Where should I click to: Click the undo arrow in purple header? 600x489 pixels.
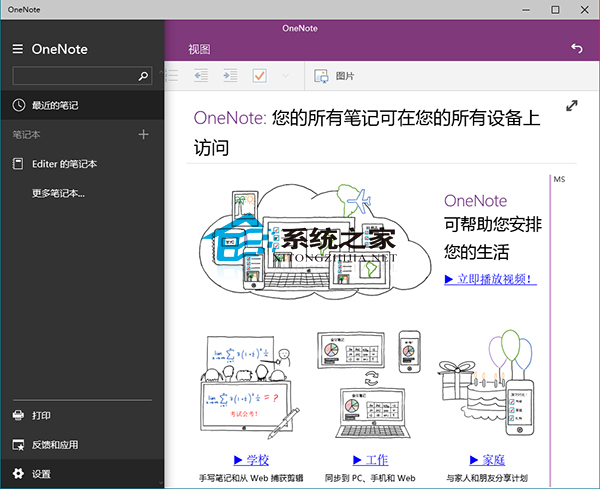(577, 48)
